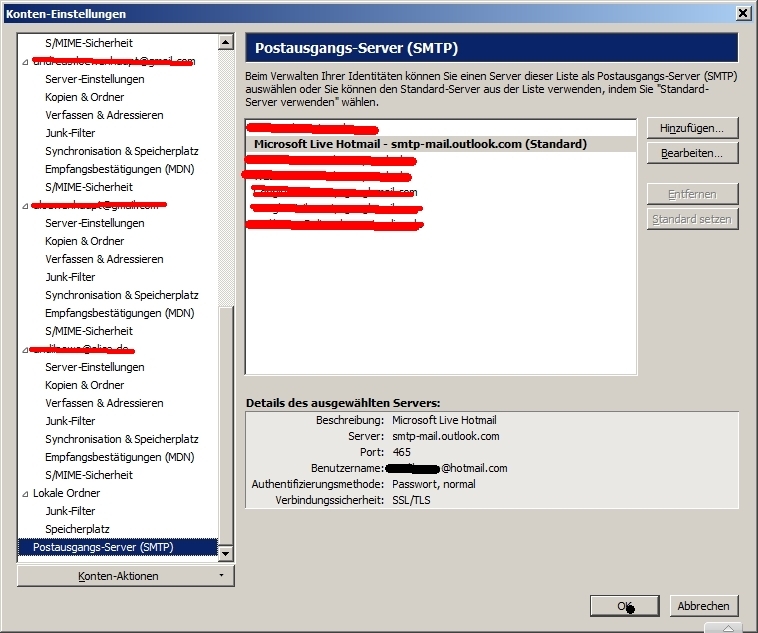Click the account tree scrollbar thumb

[226, 426]
